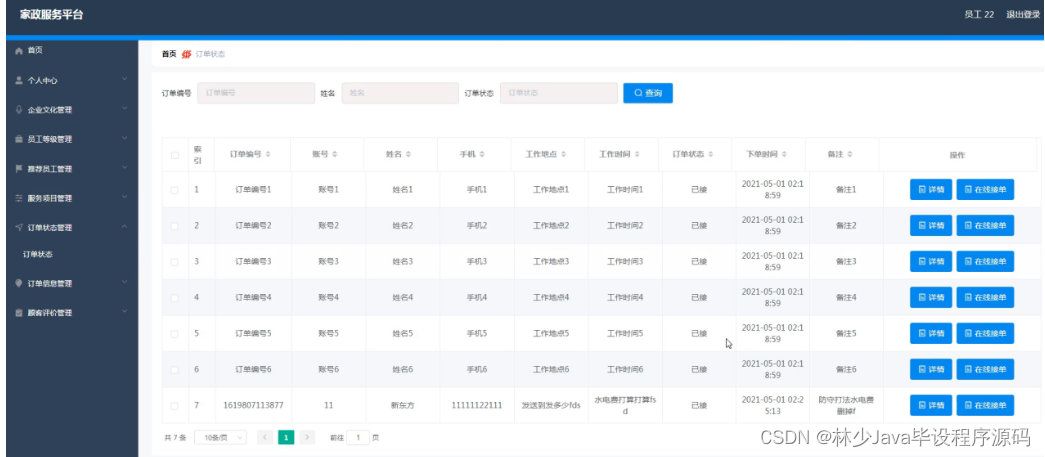The width and height of the screenshot is (1045, 457).
Task: Expand the 顾客评价管理 menu chevron
Action: point(125,312)
